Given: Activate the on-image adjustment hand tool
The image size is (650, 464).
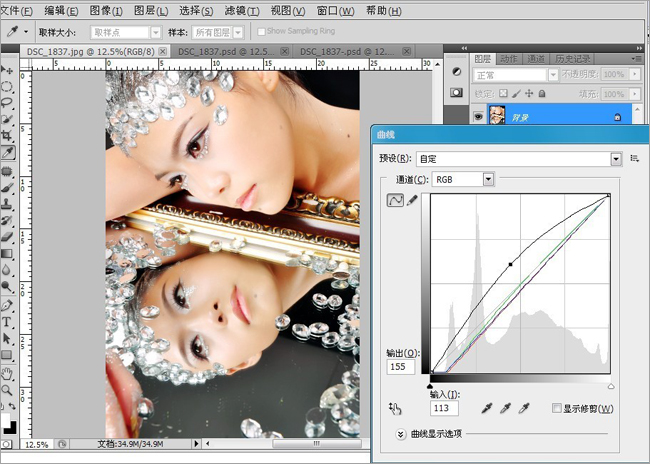Looking at the screenshot, I should coord(395,409).
